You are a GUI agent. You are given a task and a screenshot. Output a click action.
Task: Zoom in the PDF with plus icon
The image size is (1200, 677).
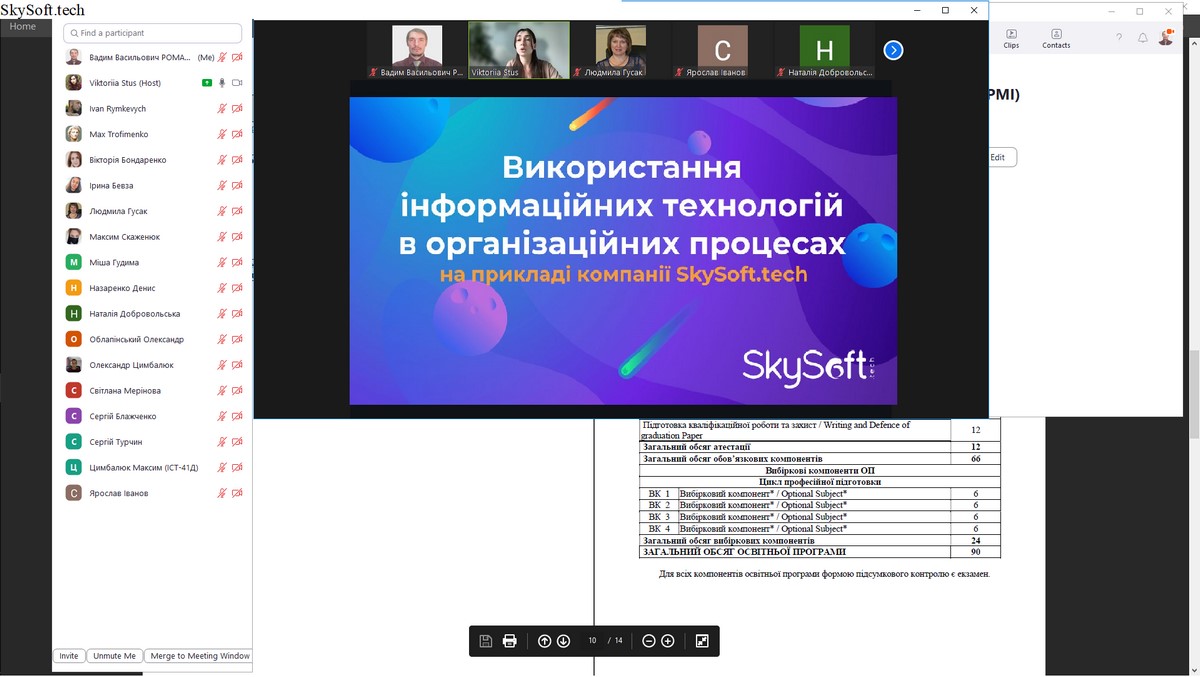coord(668,641)
